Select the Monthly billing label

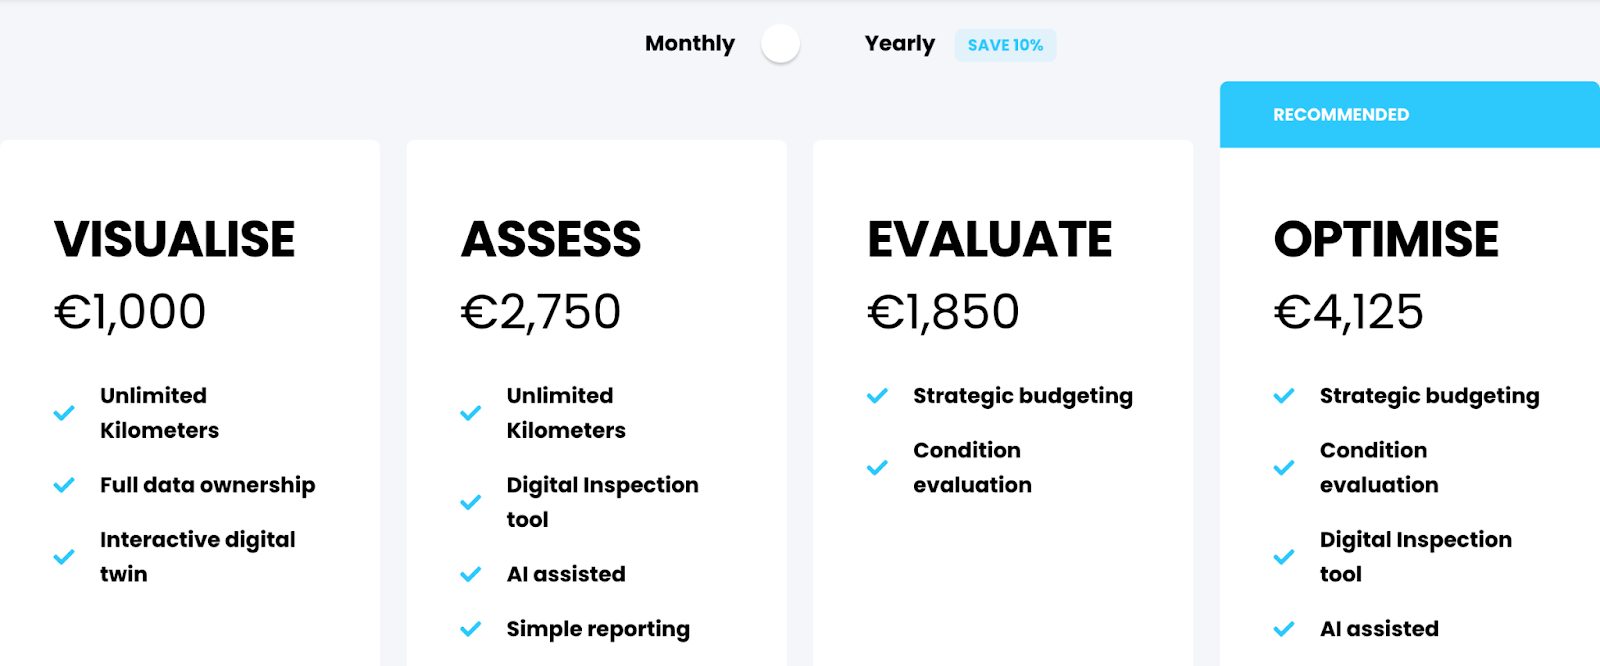point(690,44)
